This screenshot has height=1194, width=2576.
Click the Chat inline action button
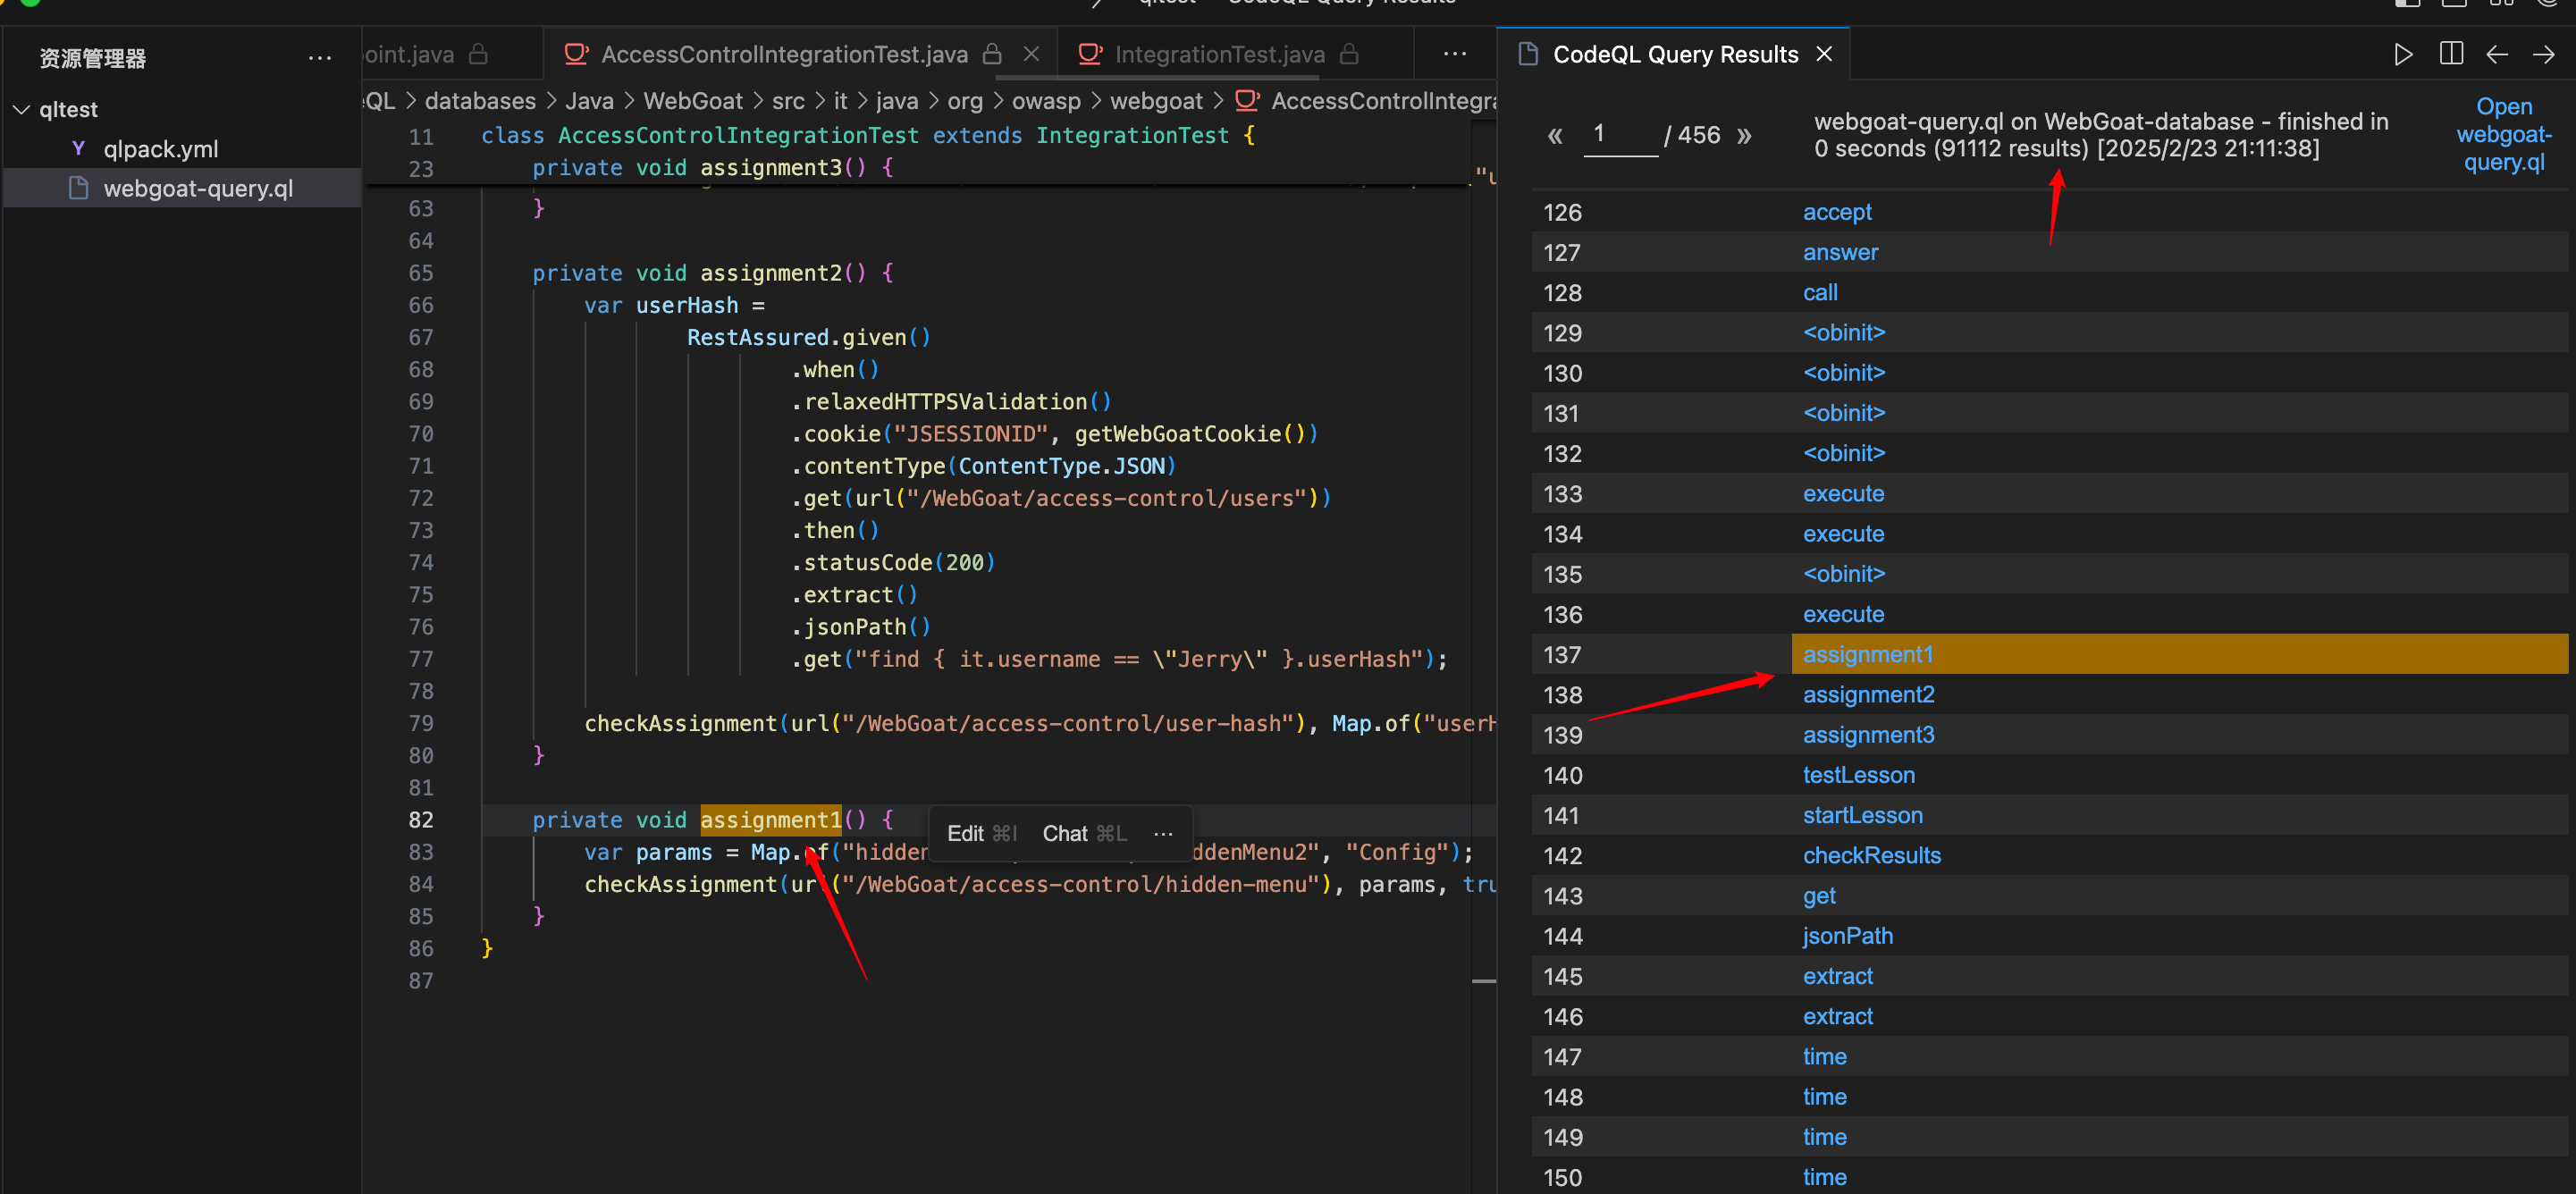[1083, 833]
